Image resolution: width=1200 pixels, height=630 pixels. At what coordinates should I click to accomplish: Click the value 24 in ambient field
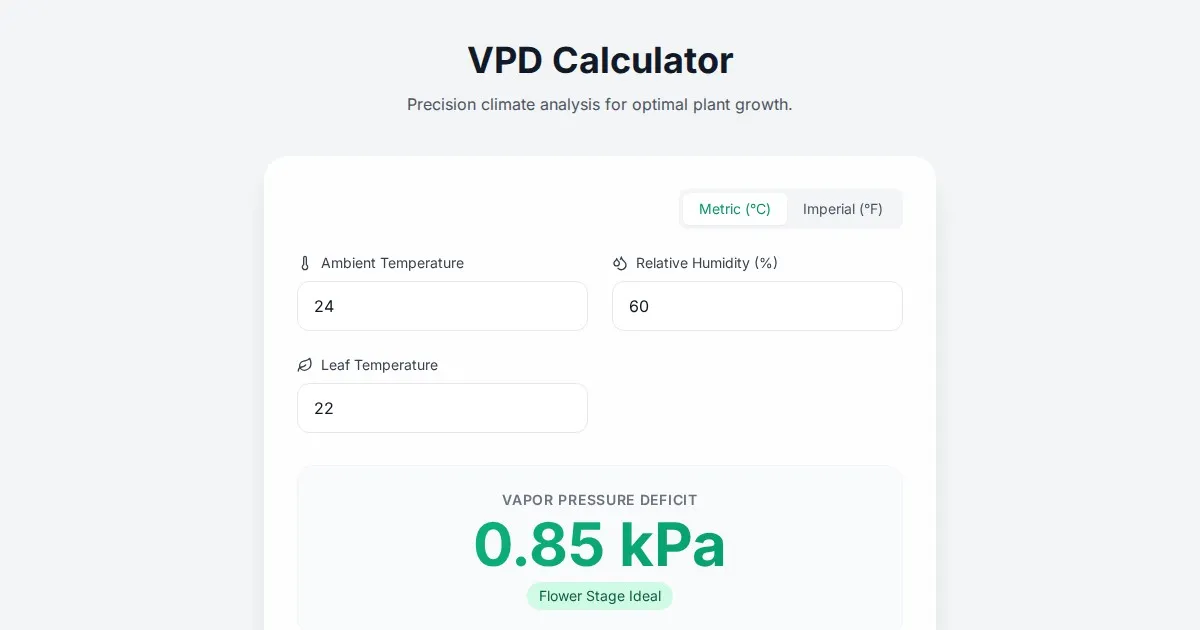(324, 306)
